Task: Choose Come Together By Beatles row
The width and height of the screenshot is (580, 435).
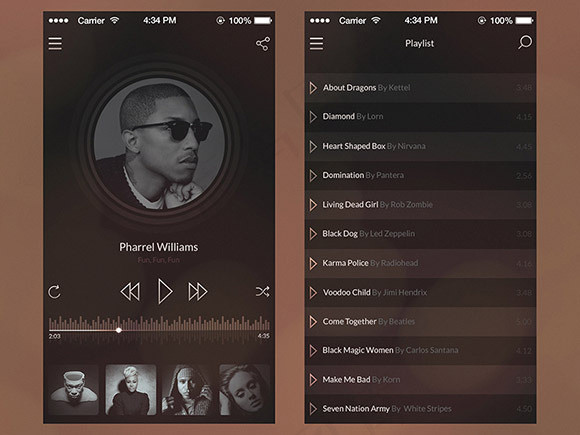Action: (x=420, y=321)
